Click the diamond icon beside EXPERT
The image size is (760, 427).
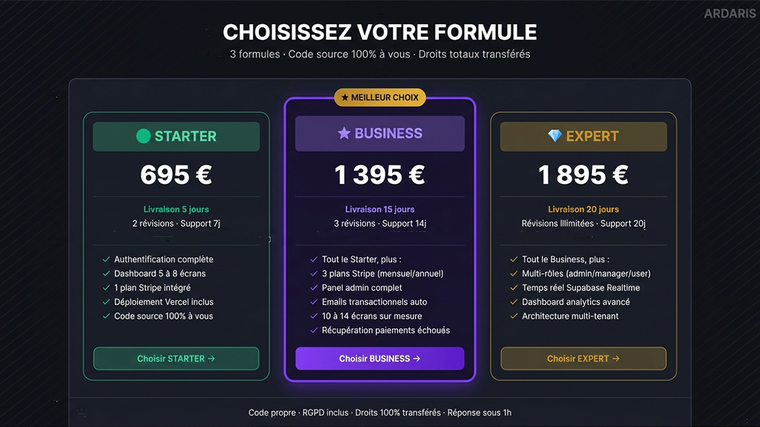[x=555, y=136]
